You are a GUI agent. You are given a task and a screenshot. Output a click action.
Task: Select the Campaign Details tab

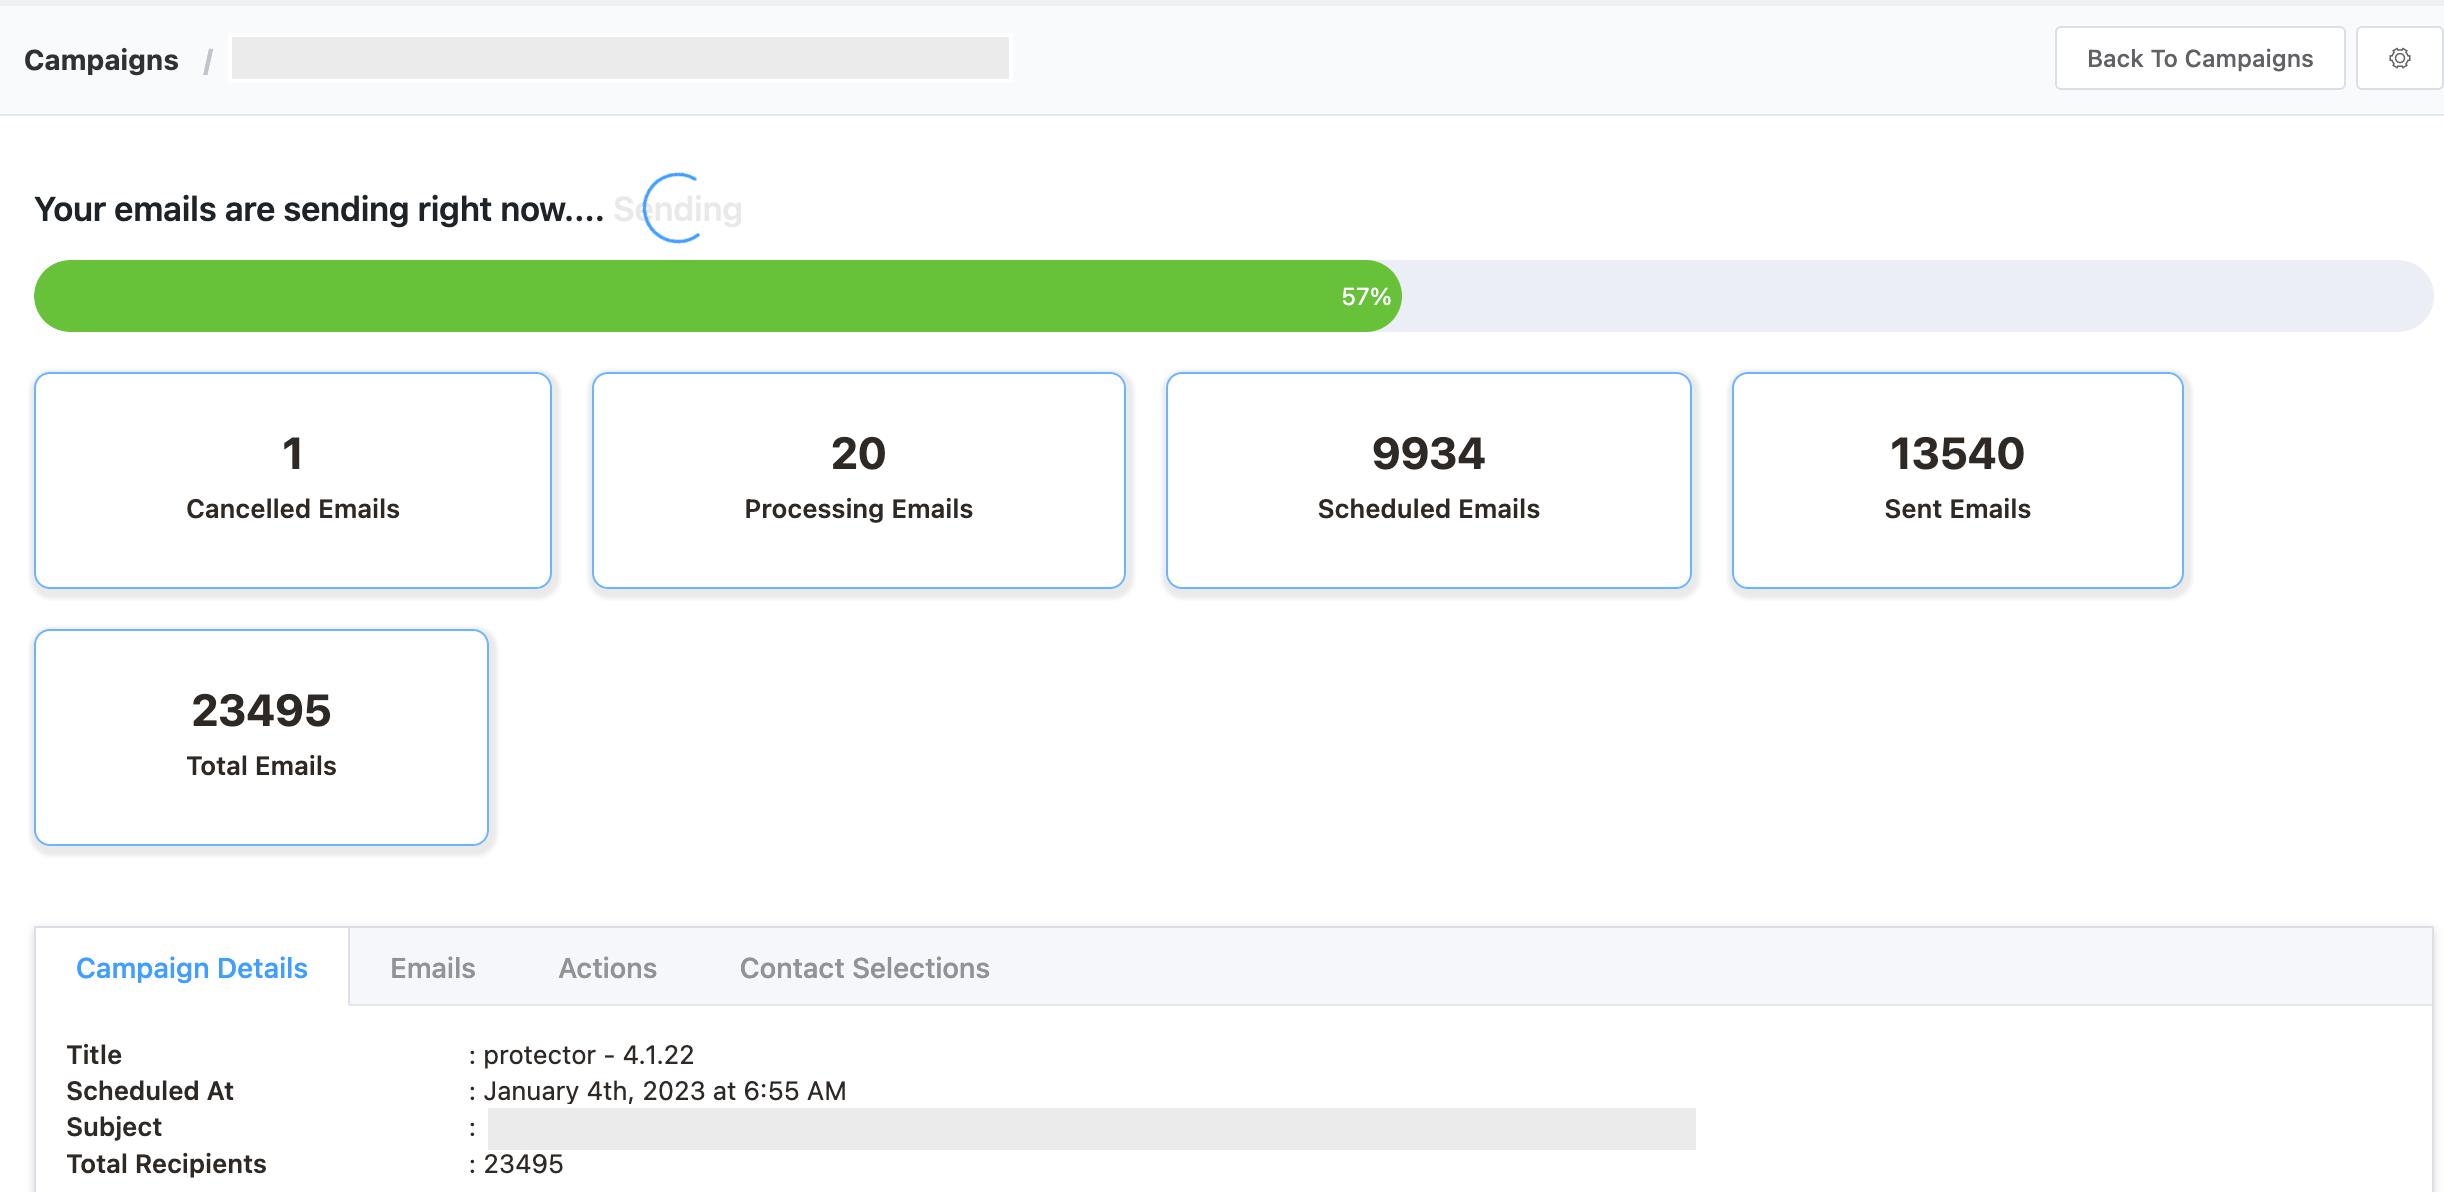click(192, 968)
